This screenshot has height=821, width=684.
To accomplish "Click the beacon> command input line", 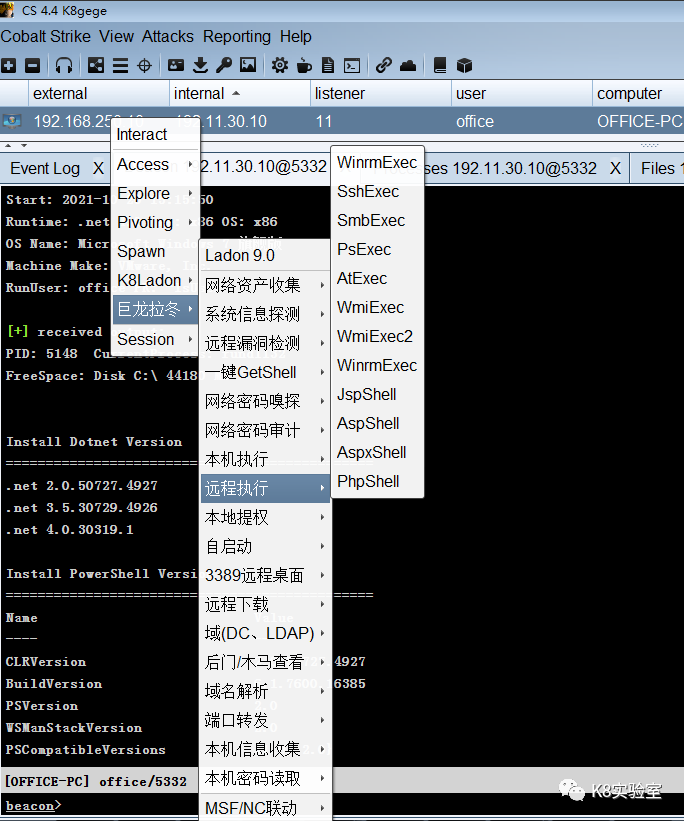I will tap(342, 806).
